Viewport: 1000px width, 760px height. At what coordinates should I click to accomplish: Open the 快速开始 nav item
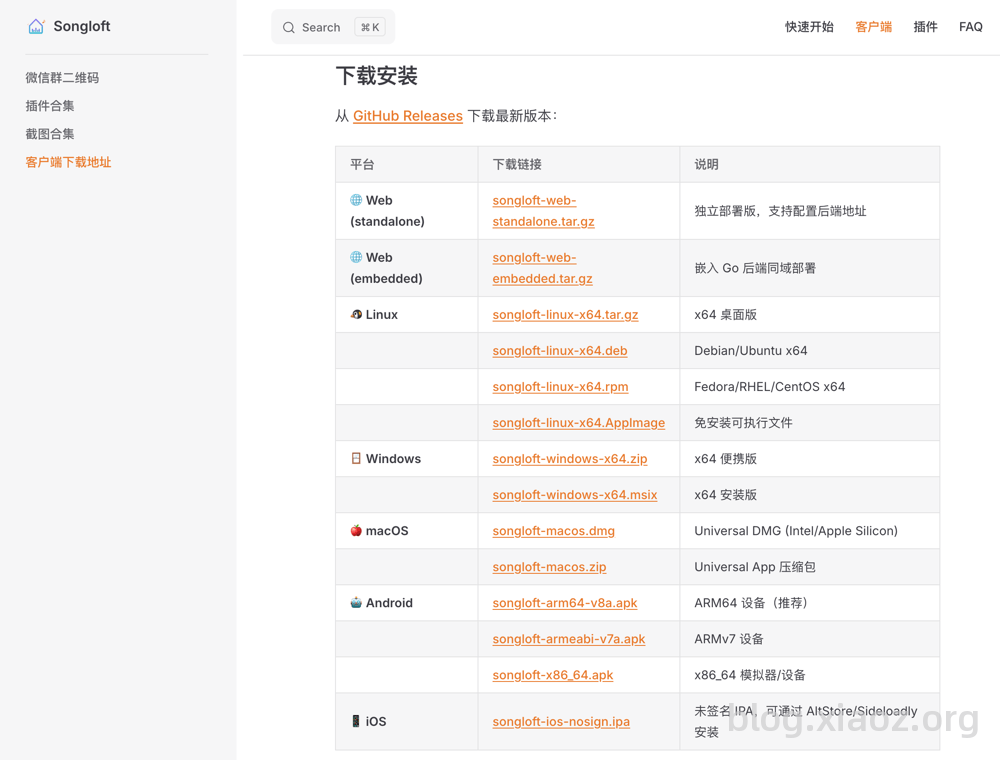pyautogui.click(x=809, y=27)
